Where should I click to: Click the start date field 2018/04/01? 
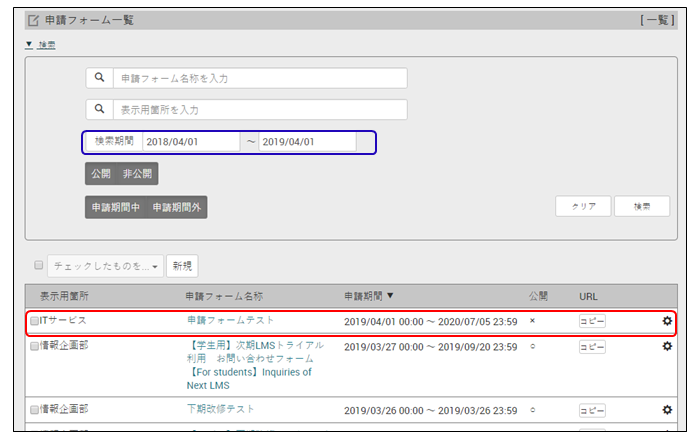click(191, 142)
